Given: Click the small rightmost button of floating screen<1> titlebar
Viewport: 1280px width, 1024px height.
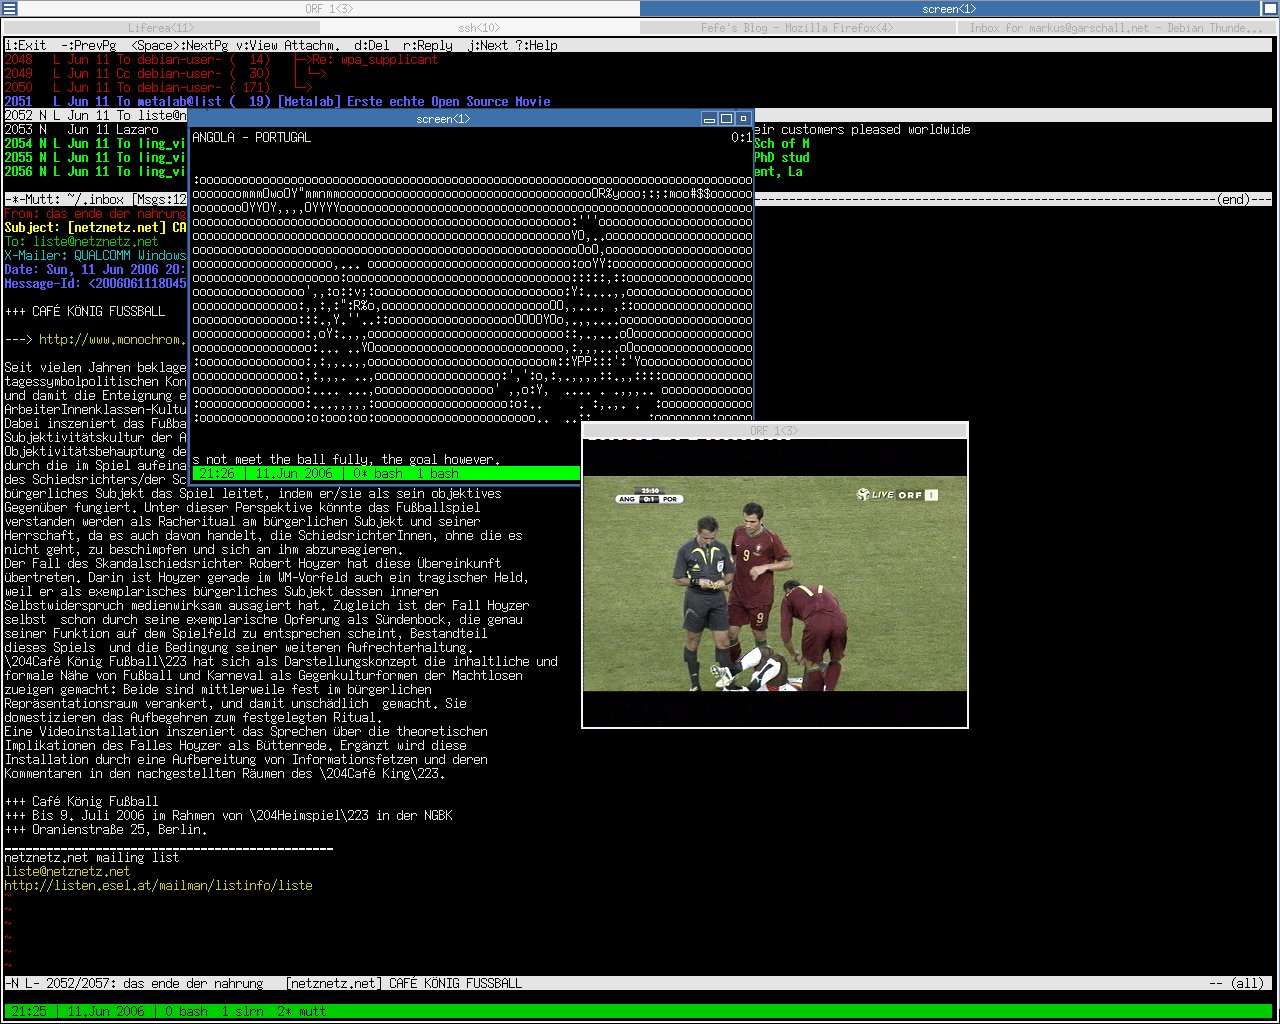Looking at the screenshot, I should (x=743, y=118).
